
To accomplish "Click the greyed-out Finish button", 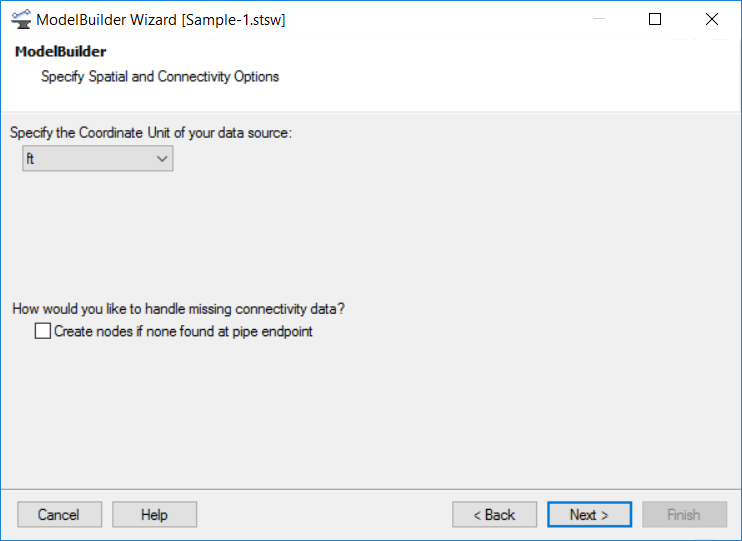I will (x=684, y=514).
